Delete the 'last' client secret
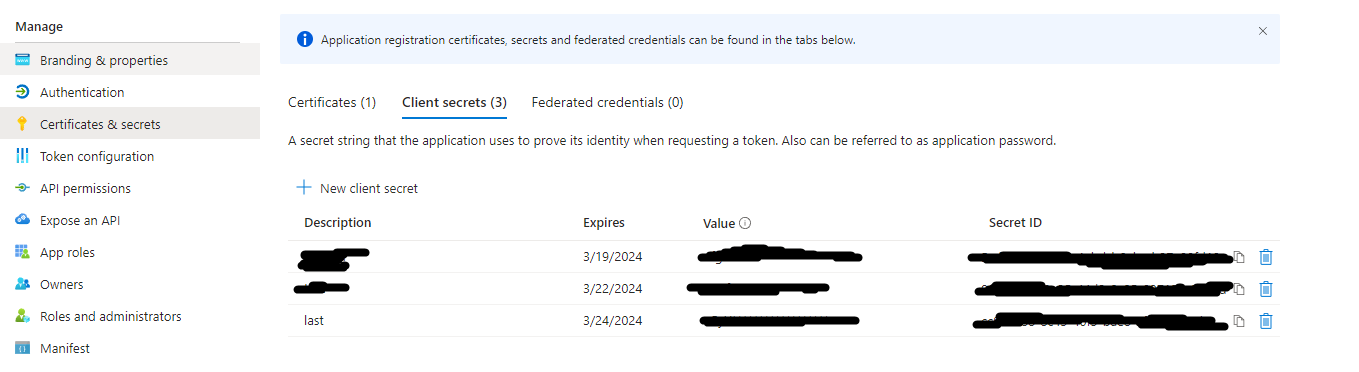 point(1265,321)
